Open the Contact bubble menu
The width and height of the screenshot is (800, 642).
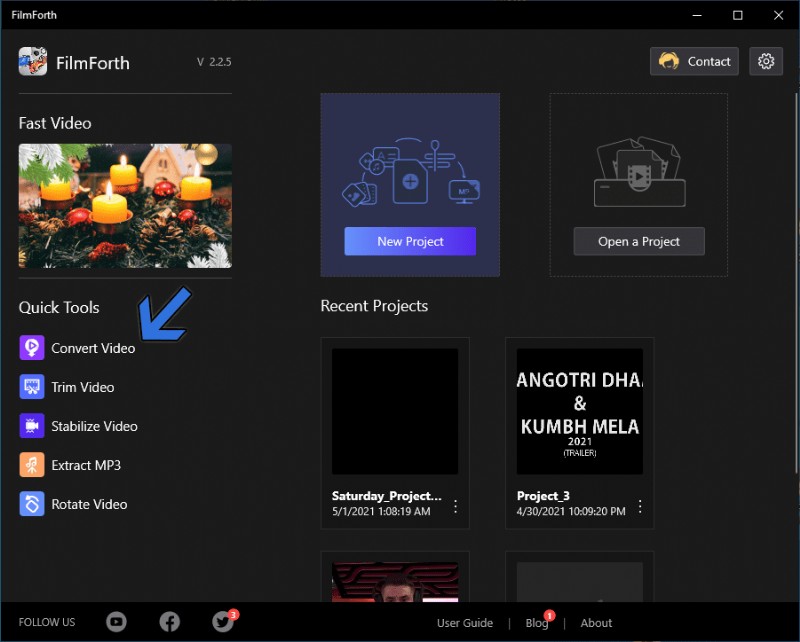coord(694,61)
